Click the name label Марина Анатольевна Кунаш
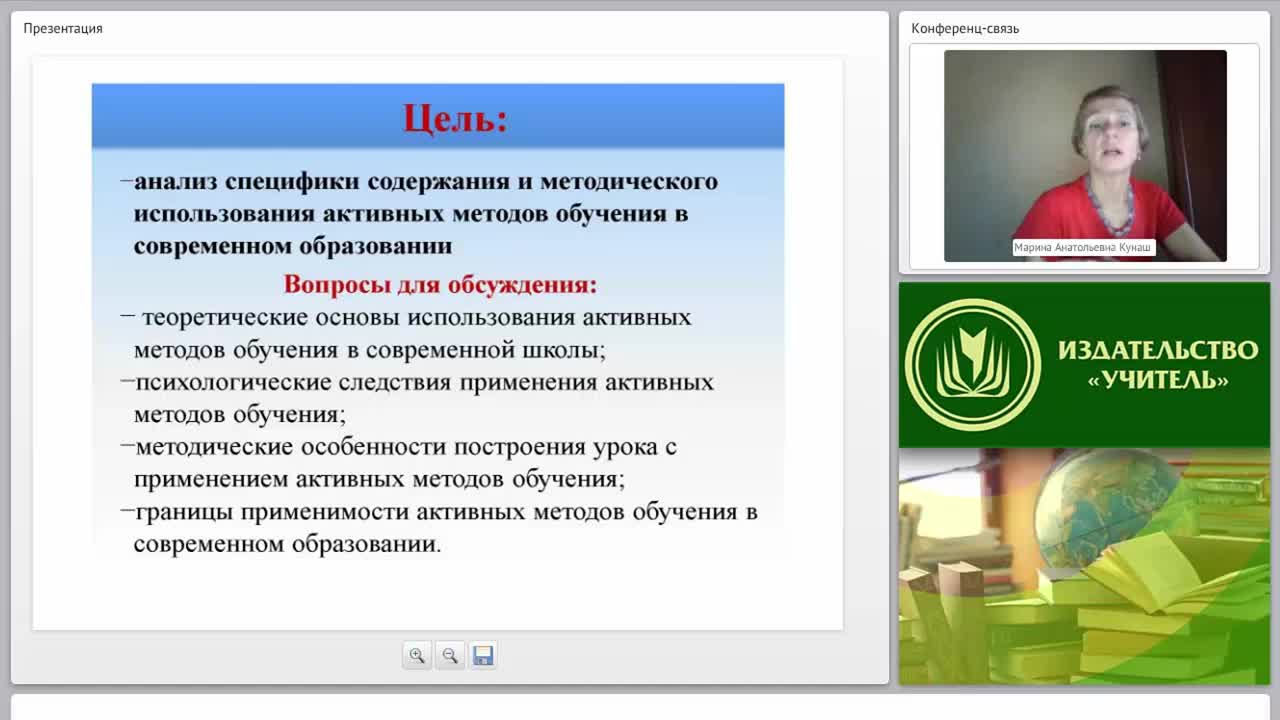Screen dimensions: 1280x720 click(x=1083, y=247)
